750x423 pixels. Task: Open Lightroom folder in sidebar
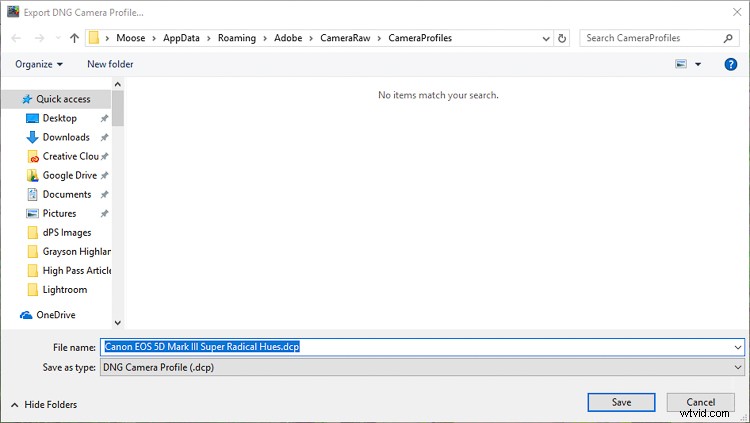click(65, 290)
